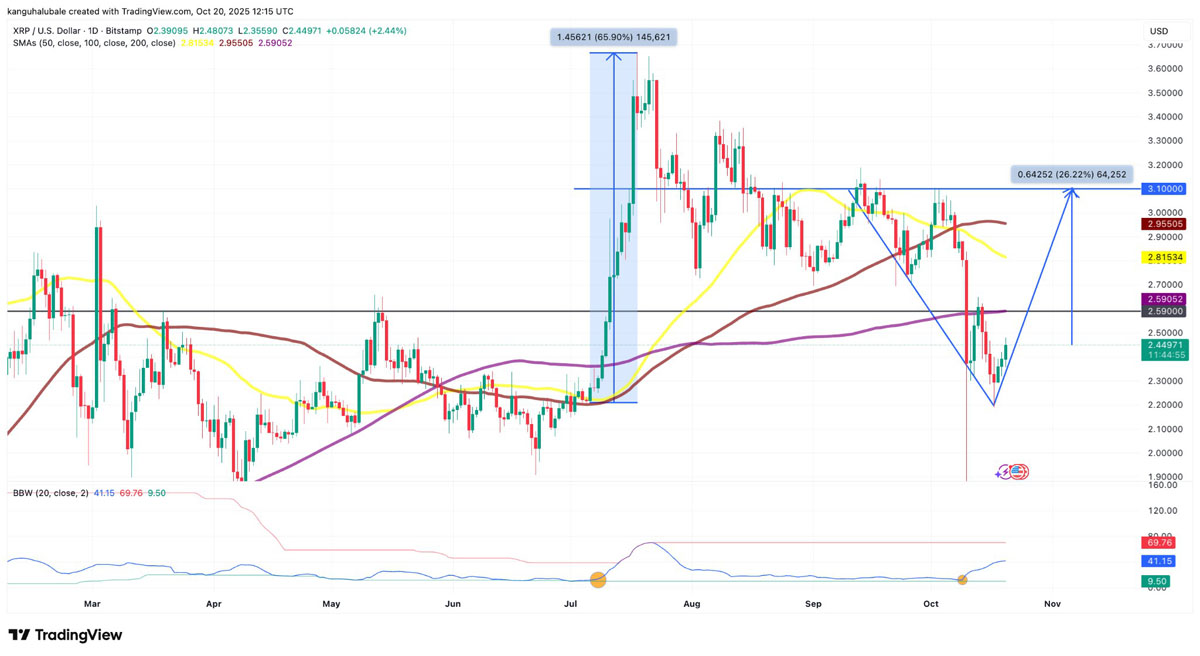Click the red BBW upper band label 69.76
1200x656 pixels.
tap(1158, 543)
